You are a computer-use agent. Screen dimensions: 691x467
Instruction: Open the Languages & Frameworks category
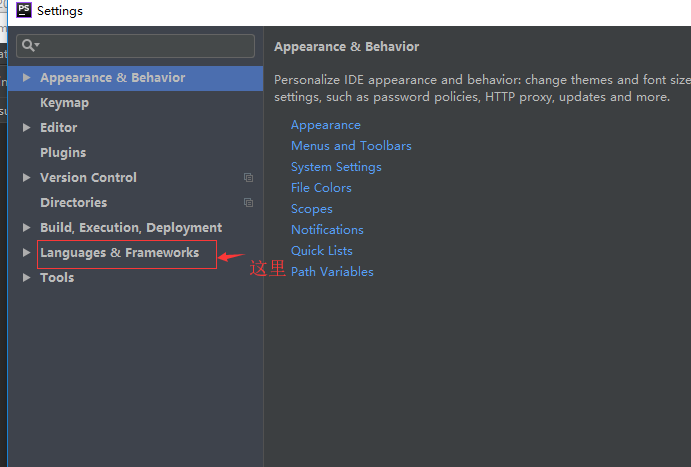coord(119,253)
